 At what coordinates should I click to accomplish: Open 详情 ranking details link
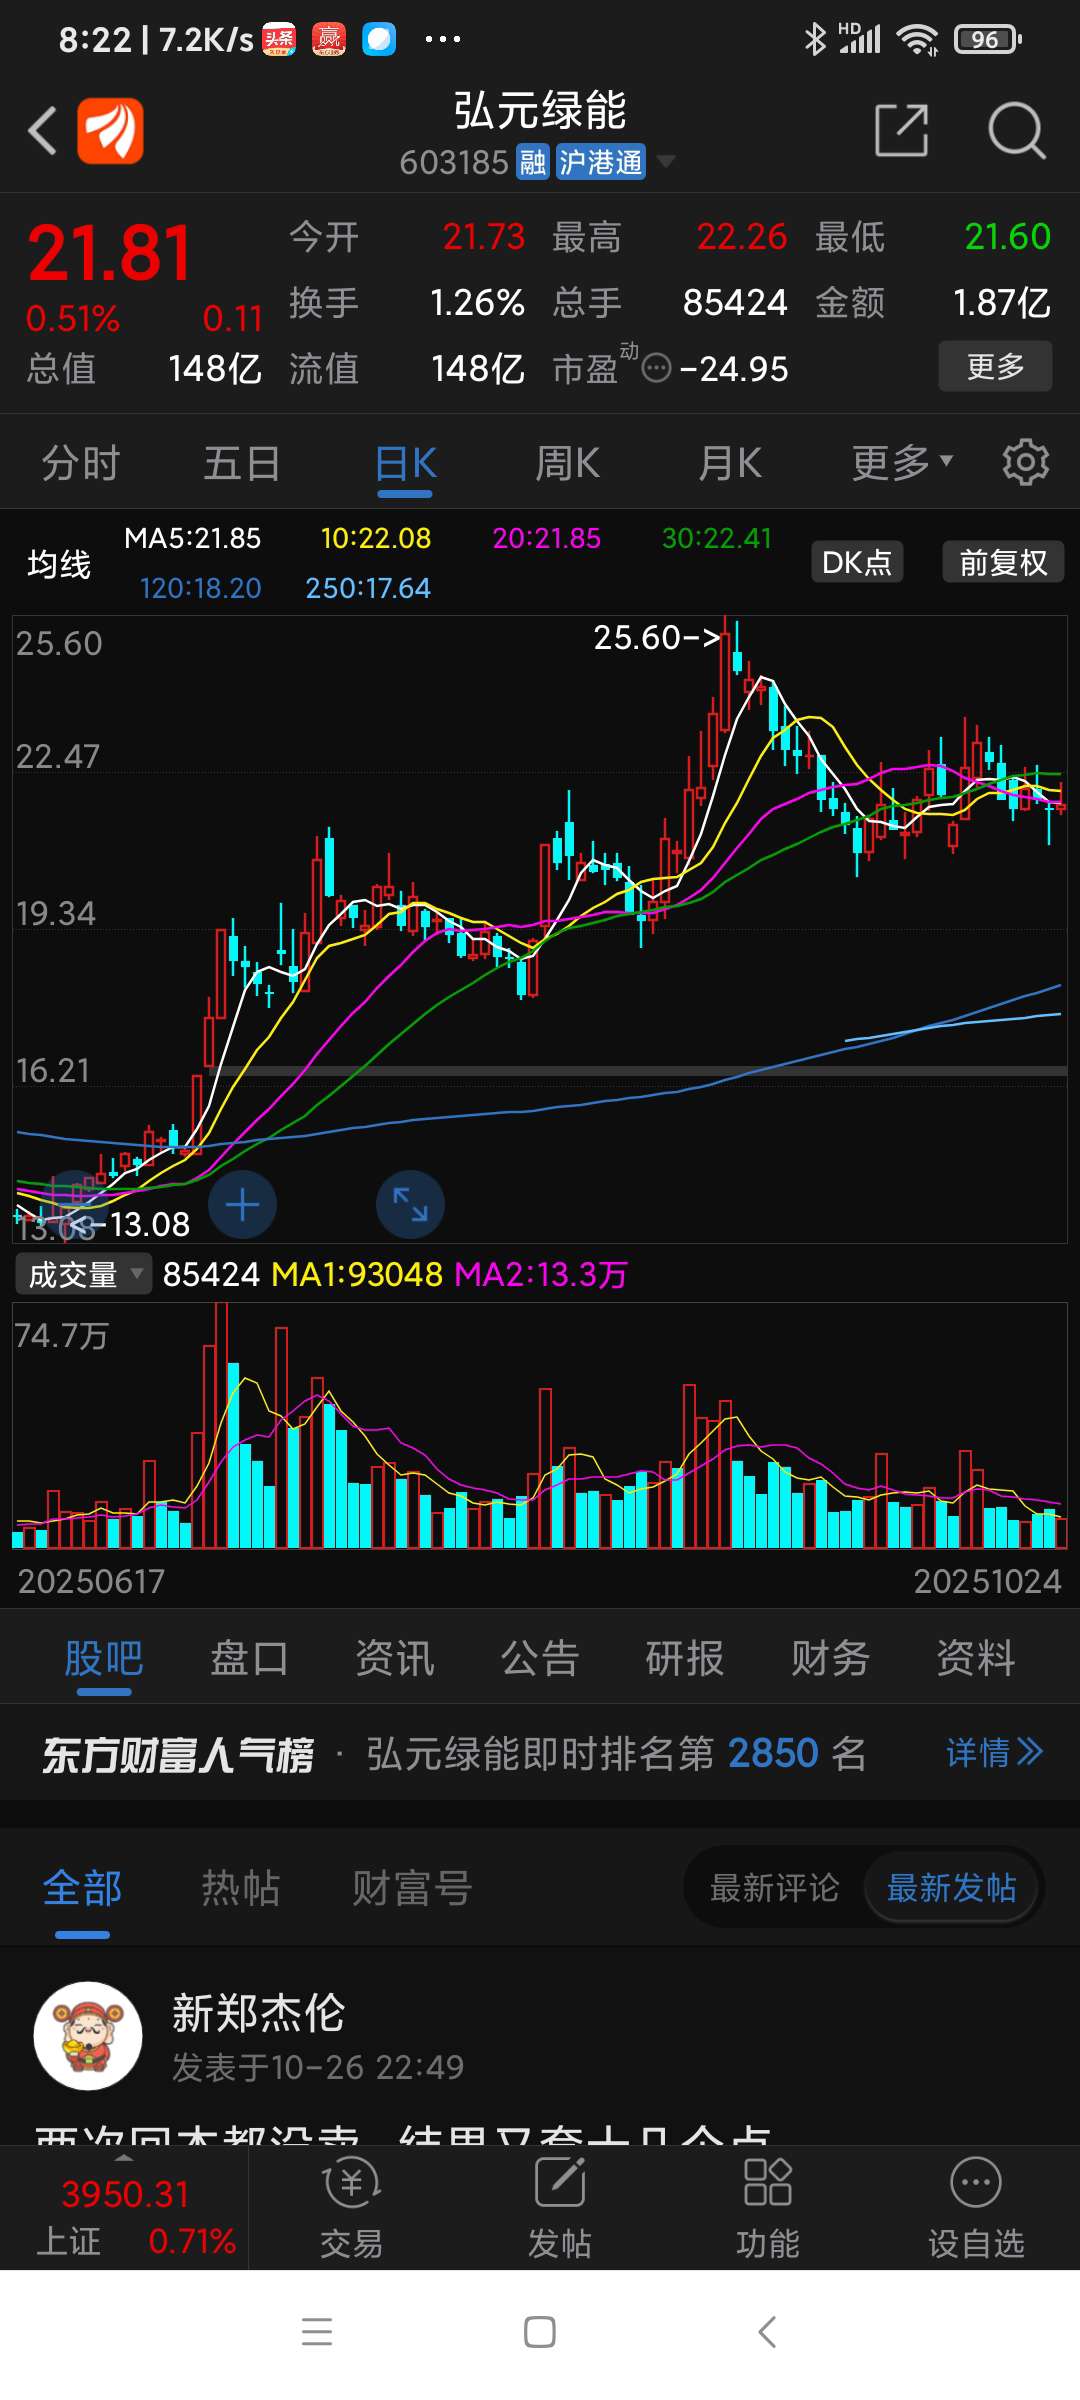pyautogui.click(x=994, y=1752)
